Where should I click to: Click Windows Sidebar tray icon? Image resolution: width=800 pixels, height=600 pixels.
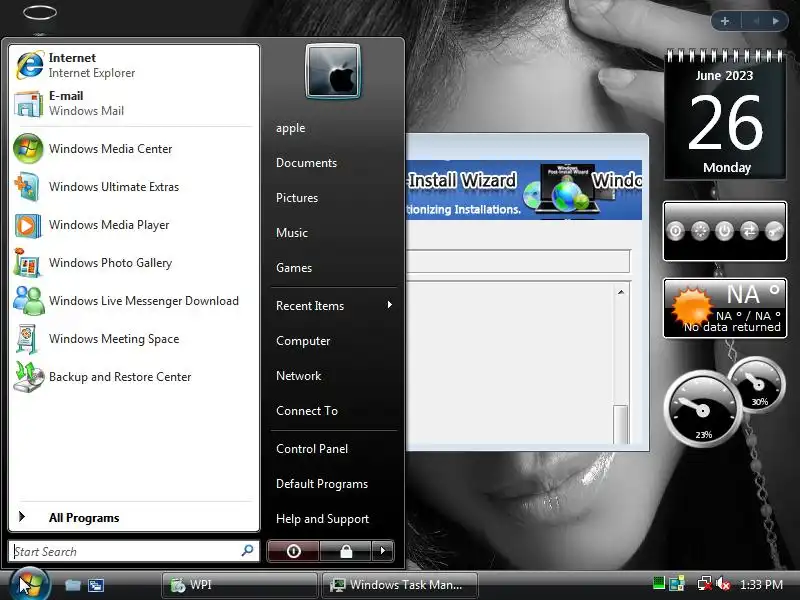(x=677, y=583)
